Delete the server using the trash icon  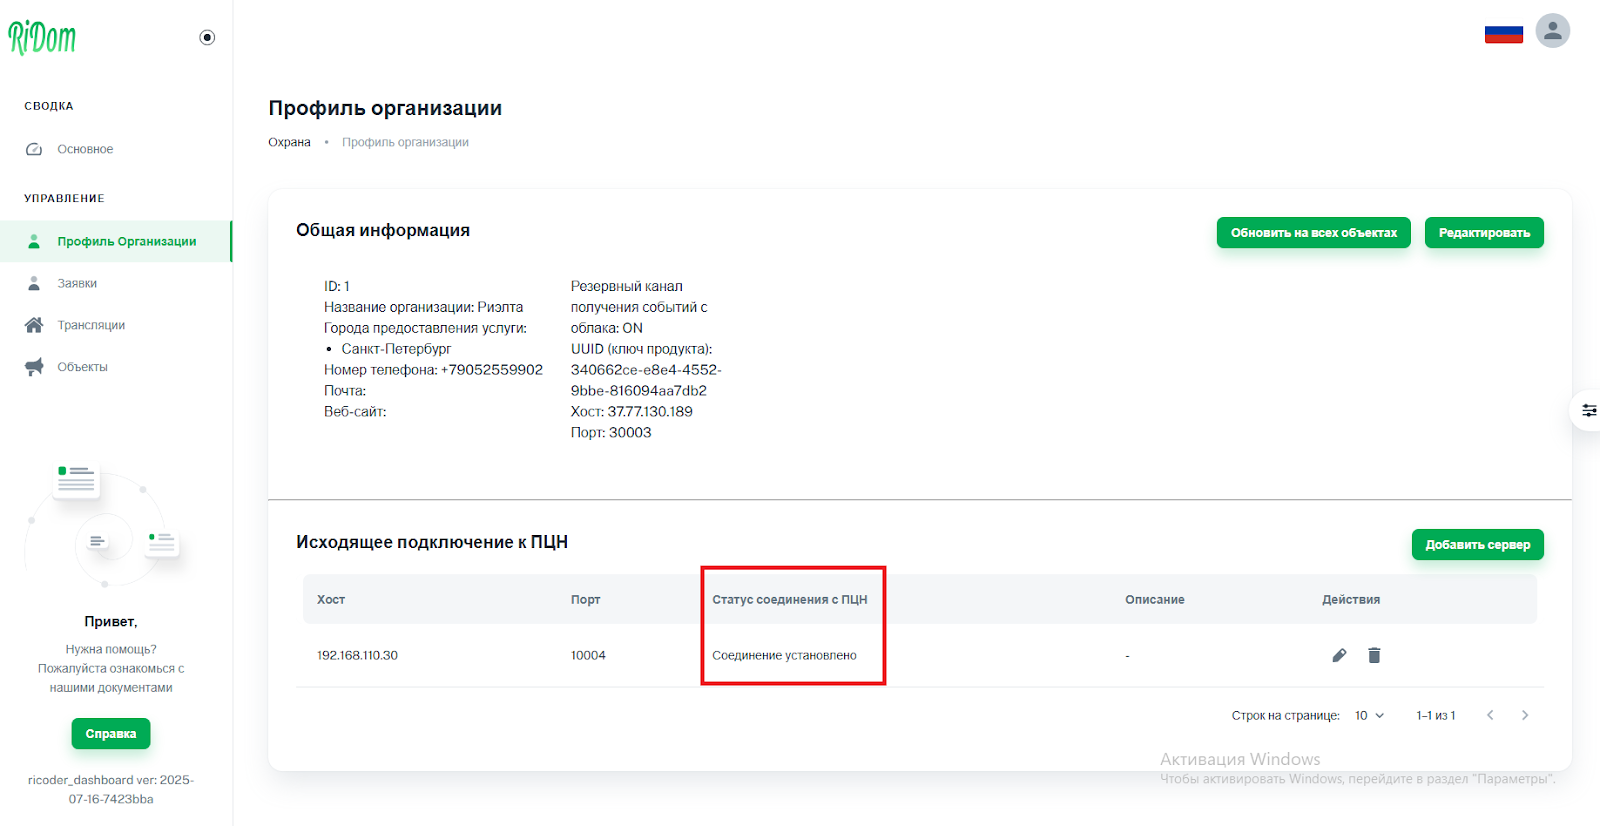[1374, 655]
